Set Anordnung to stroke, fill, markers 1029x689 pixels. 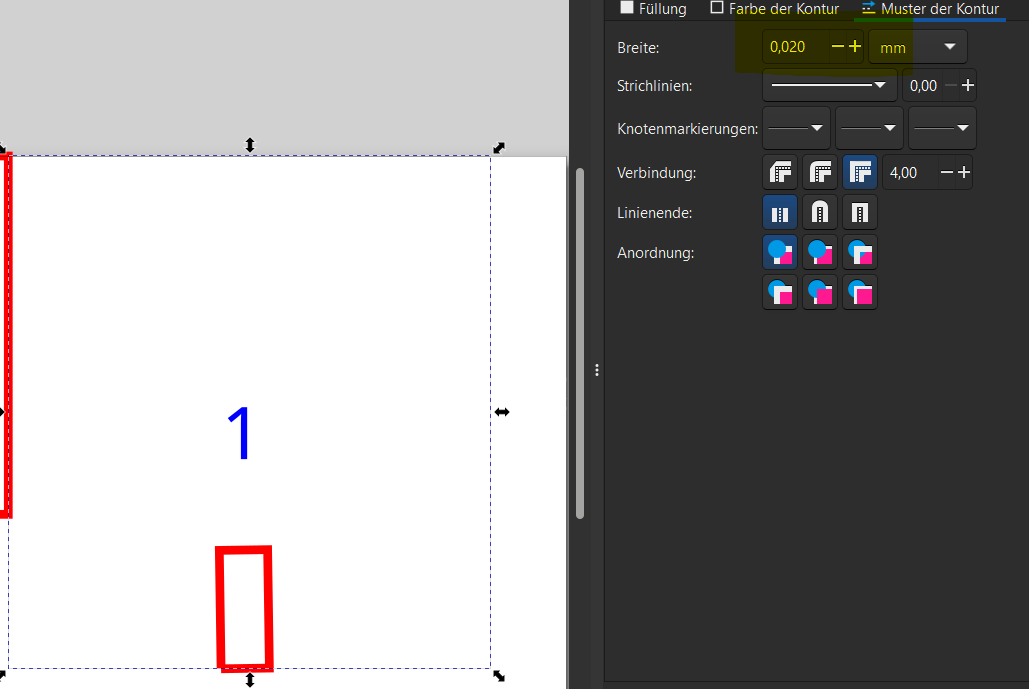click(x=820, y=253)
